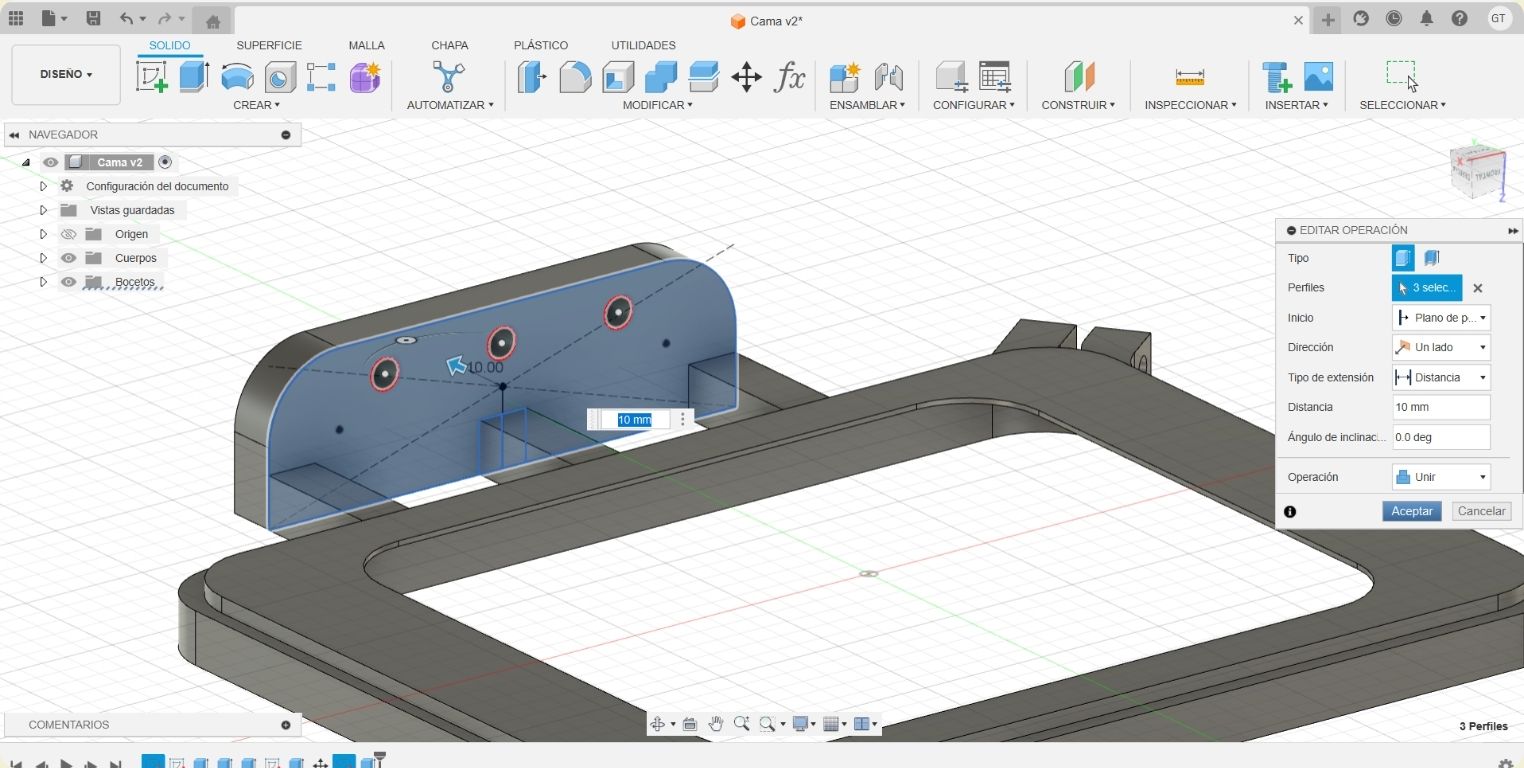Toggle visibility of Cama v2 component
This screenshot has width=1524, height=768.
[50, 162]
